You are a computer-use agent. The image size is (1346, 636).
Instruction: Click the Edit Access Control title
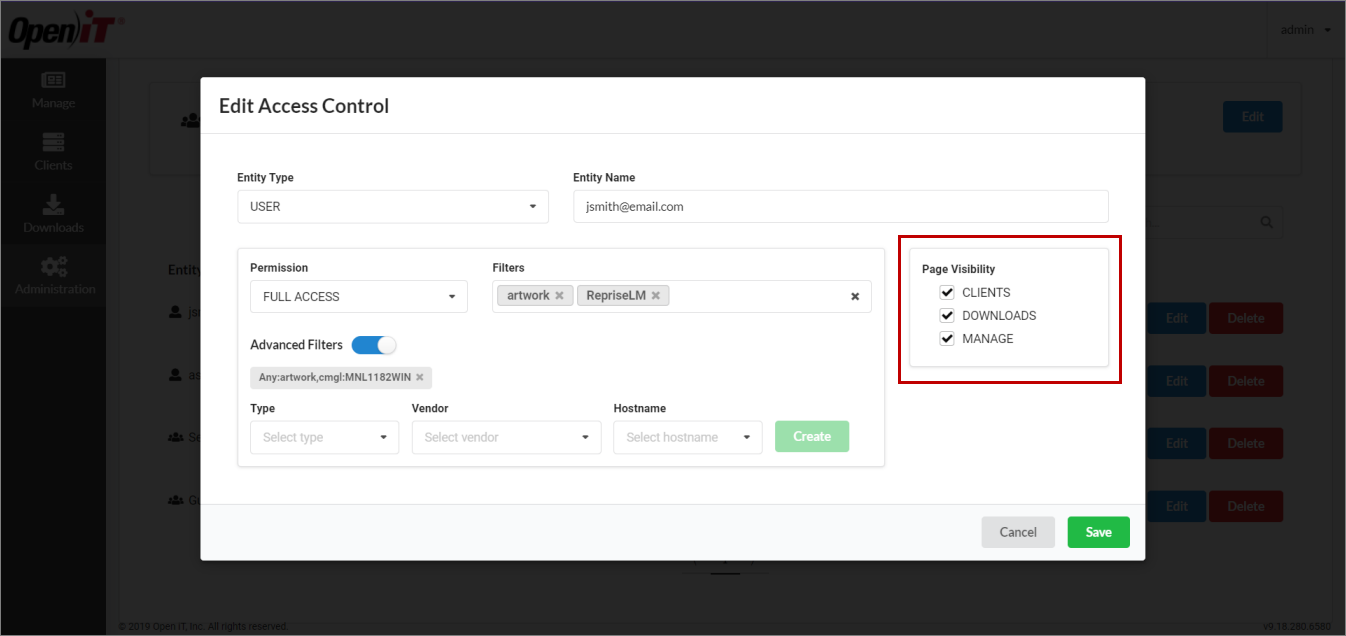click(x=304, y=106)
